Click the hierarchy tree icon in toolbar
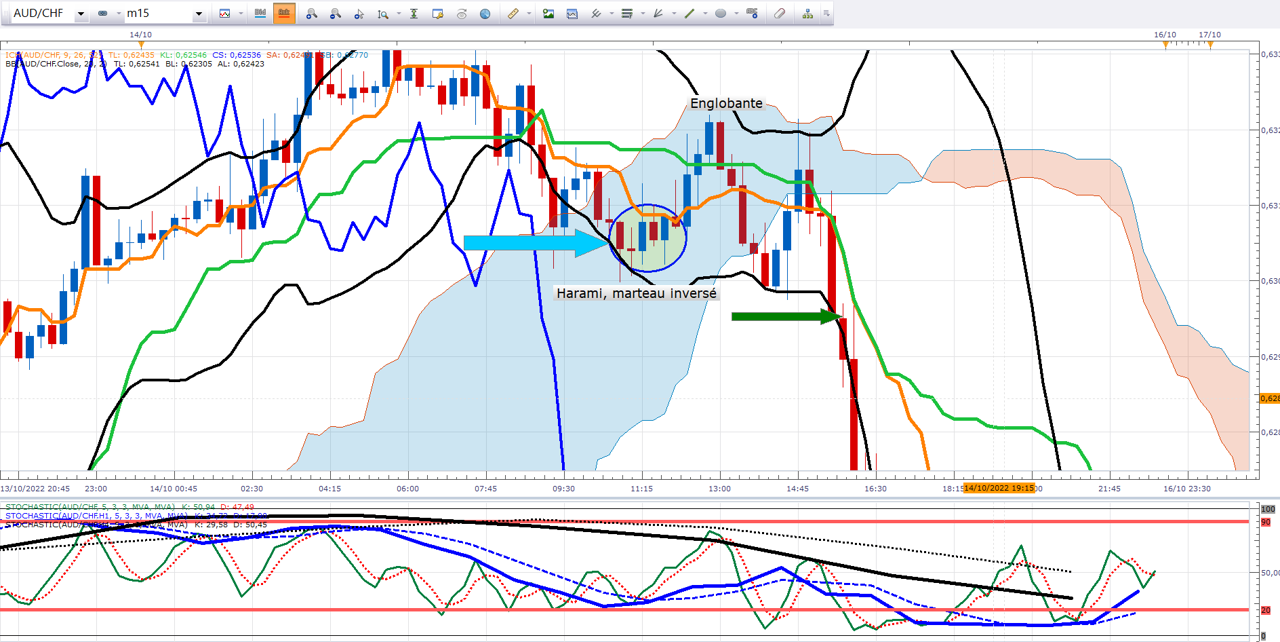Image resolution: width=1280 pixels, height=642 pixels. [x=808, y=14]
